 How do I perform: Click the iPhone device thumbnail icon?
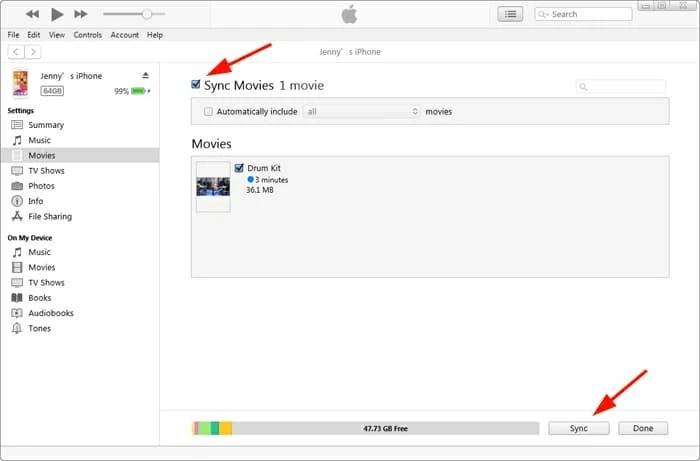coord(20,83)
